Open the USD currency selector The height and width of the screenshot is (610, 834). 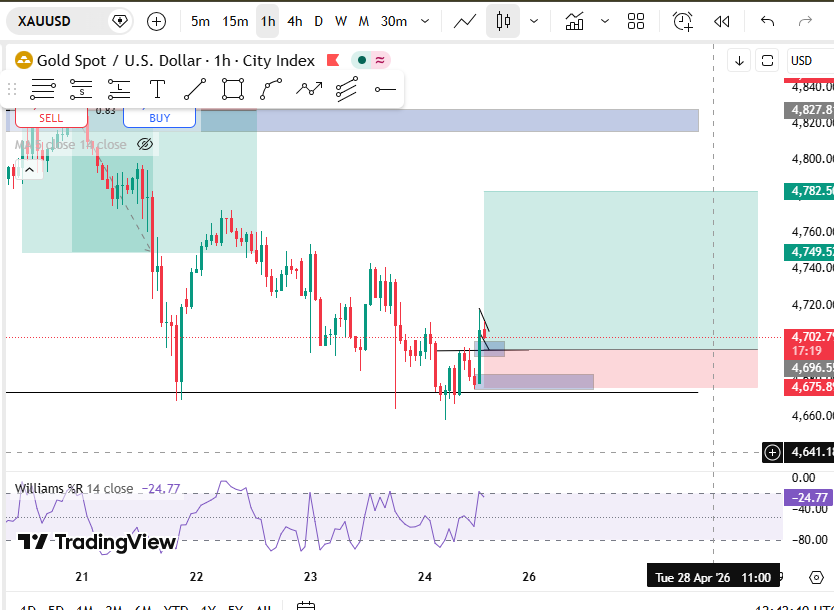(x=810, y=61)
